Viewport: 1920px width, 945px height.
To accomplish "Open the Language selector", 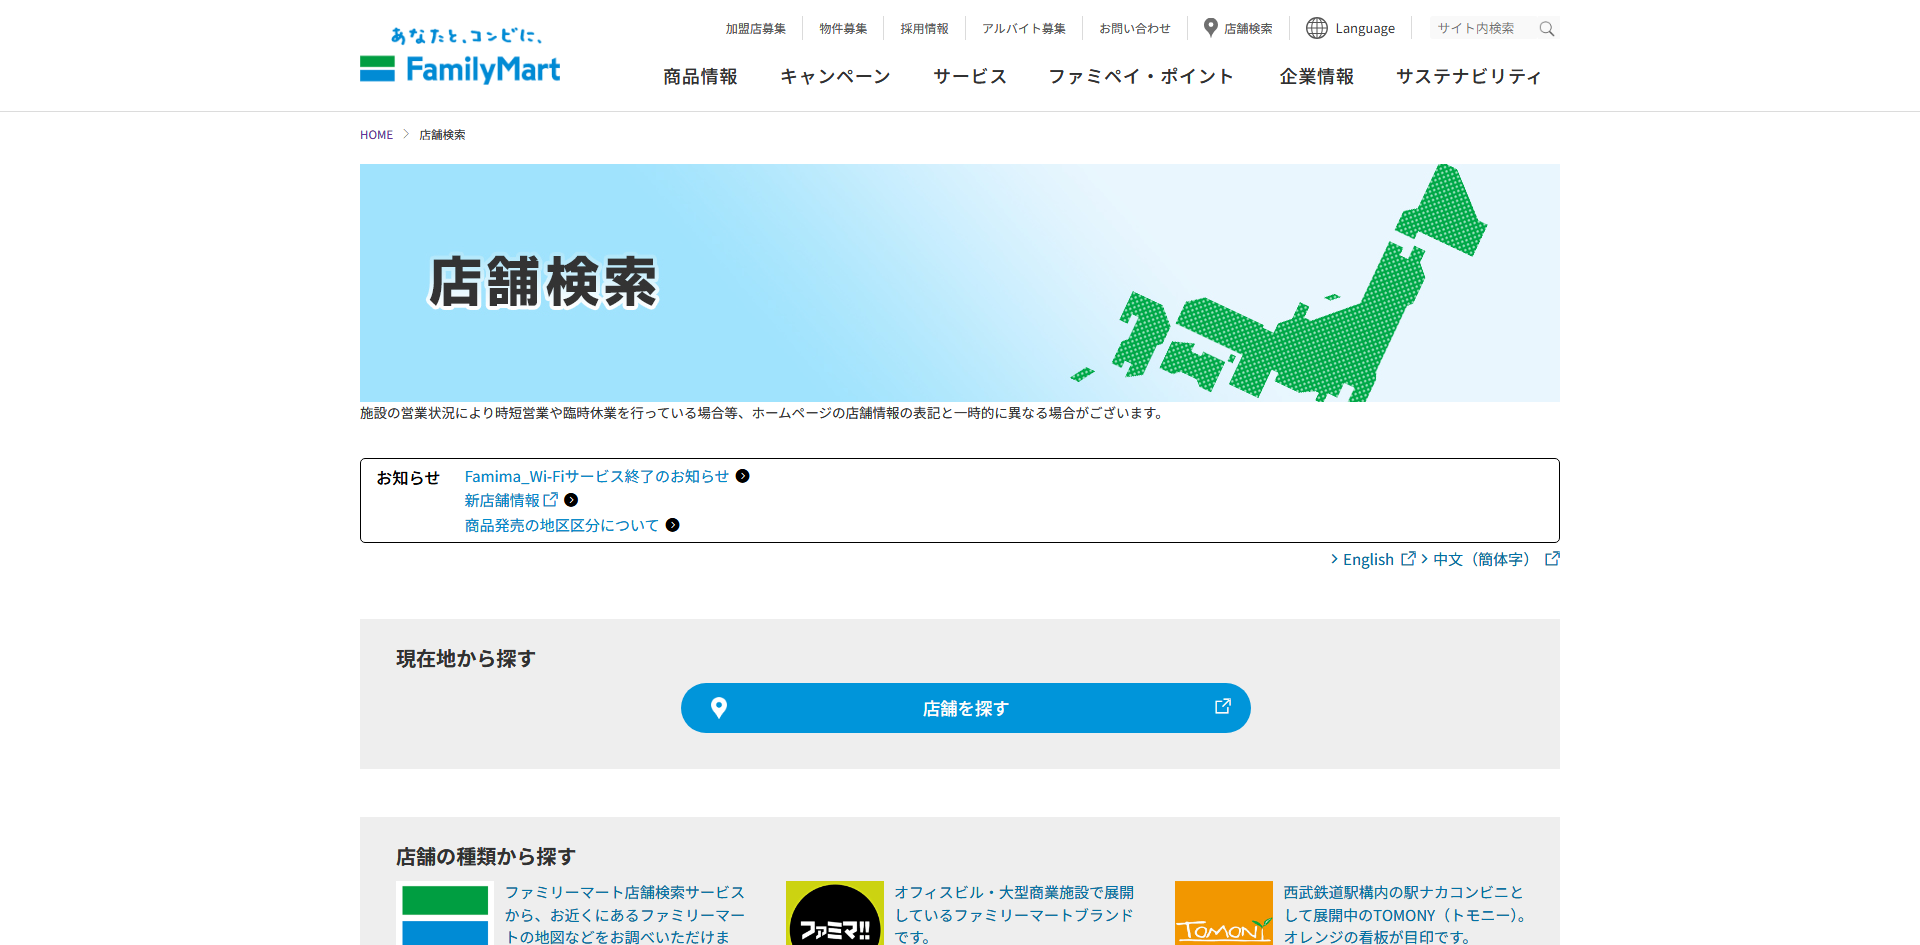I will click(1351, 28).
